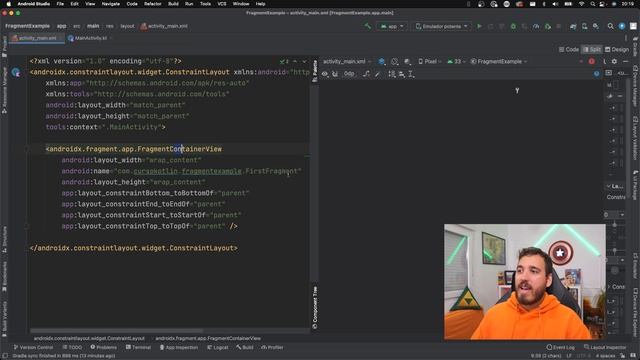The width and height of the screenshot is (640, 360).
Task: Open Pixel device preview dropdown
Action: (x=430, y=62)
